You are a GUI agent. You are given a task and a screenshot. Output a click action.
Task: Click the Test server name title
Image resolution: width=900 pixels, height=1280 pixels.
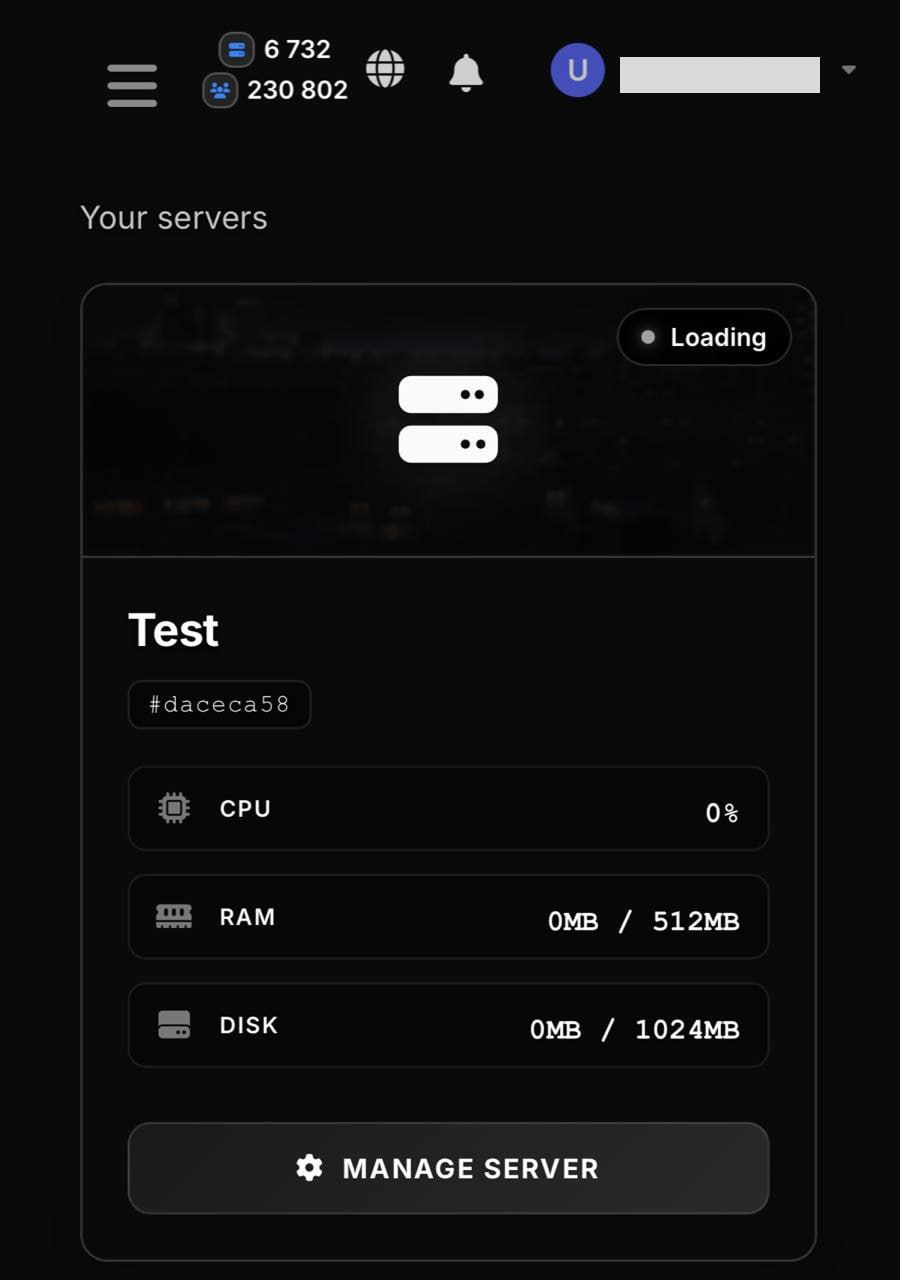pos(173,631)
